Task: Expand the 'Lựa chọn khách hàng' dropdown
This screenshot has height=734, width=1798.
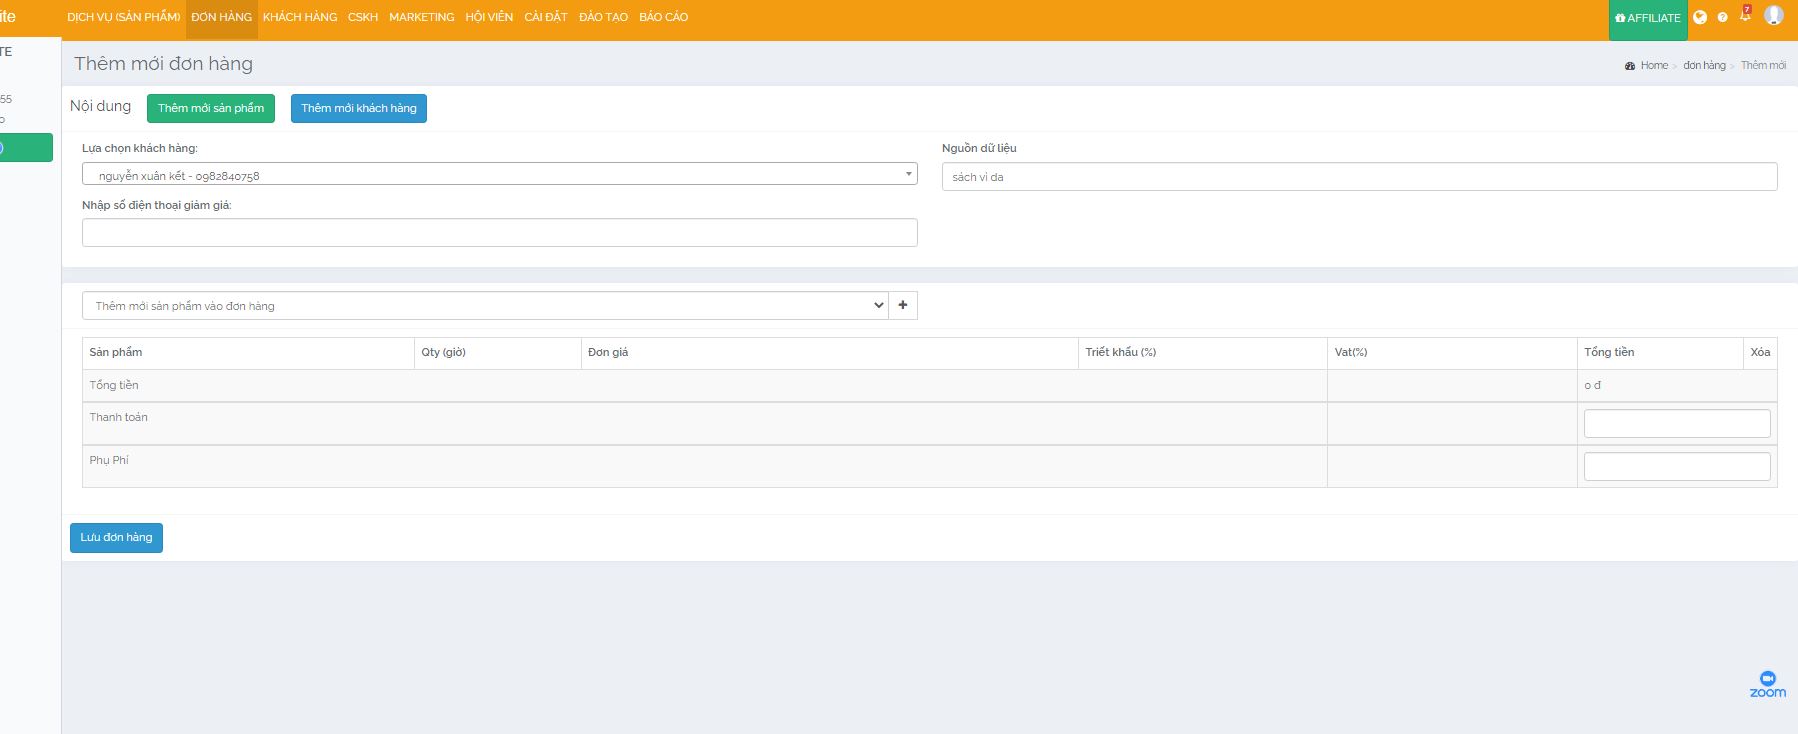Action: 499,174
